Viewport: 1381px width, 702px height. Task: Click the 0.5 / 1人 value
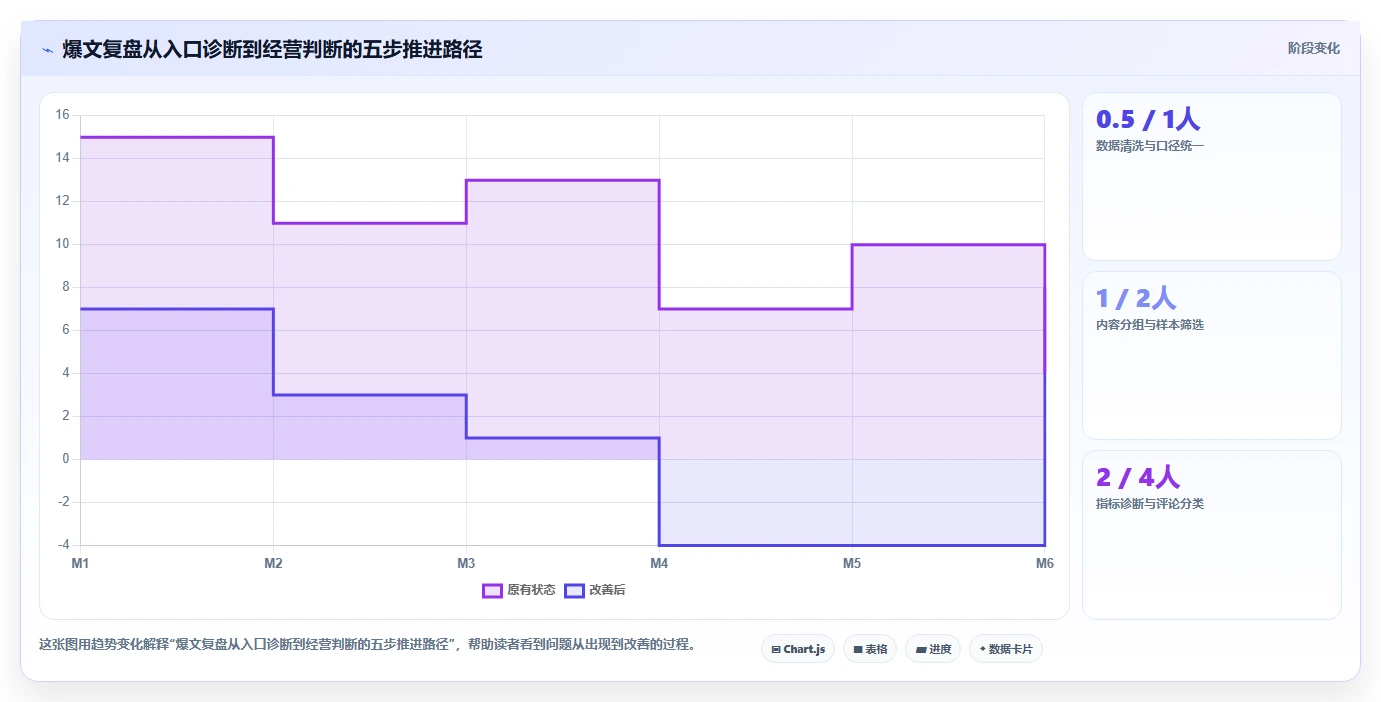(x=1148, y=119)
